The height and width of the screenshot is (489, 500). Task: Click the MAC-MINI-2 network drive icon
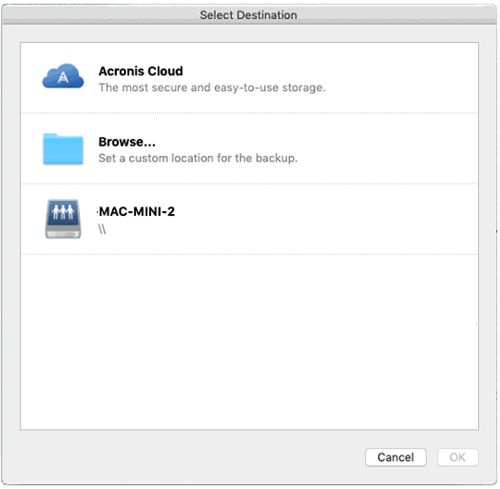63,219
